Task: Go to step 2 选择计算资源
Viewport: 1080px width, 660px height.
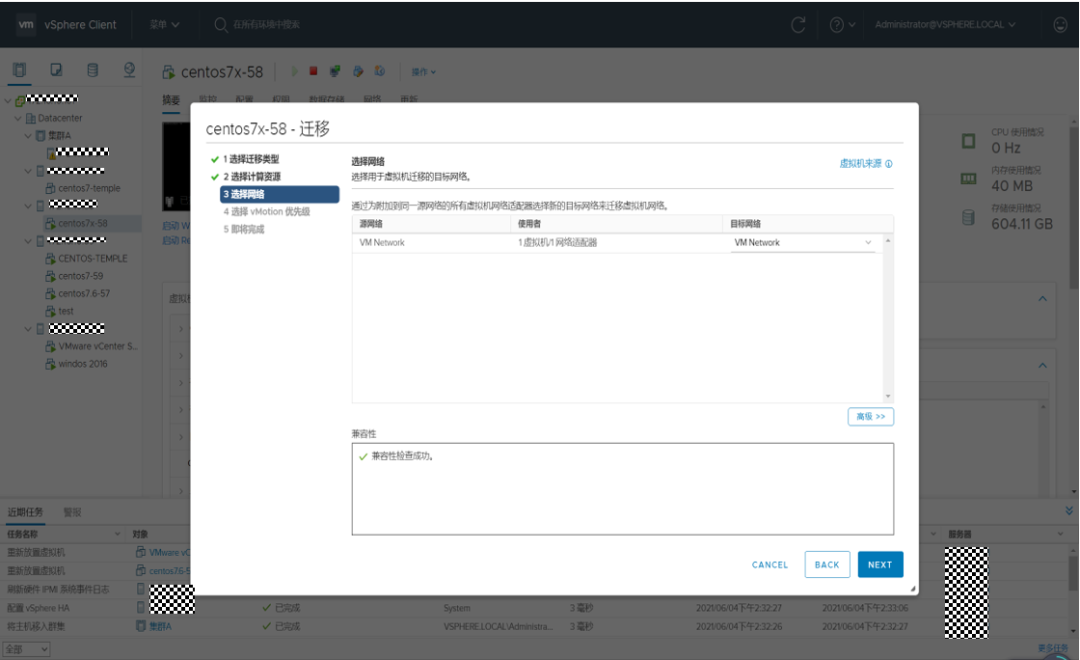Action: (251, 176)
